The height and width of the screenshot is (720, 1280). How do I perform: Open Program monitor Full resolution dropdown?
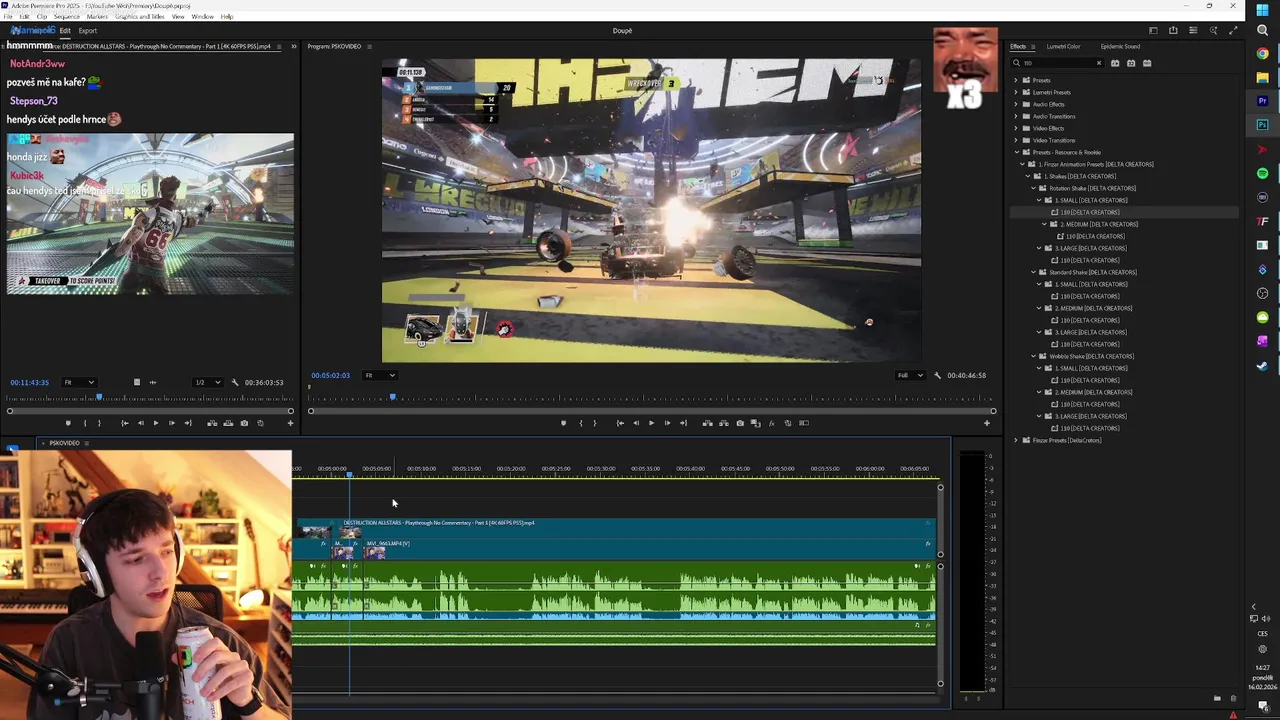coord(909,375)
